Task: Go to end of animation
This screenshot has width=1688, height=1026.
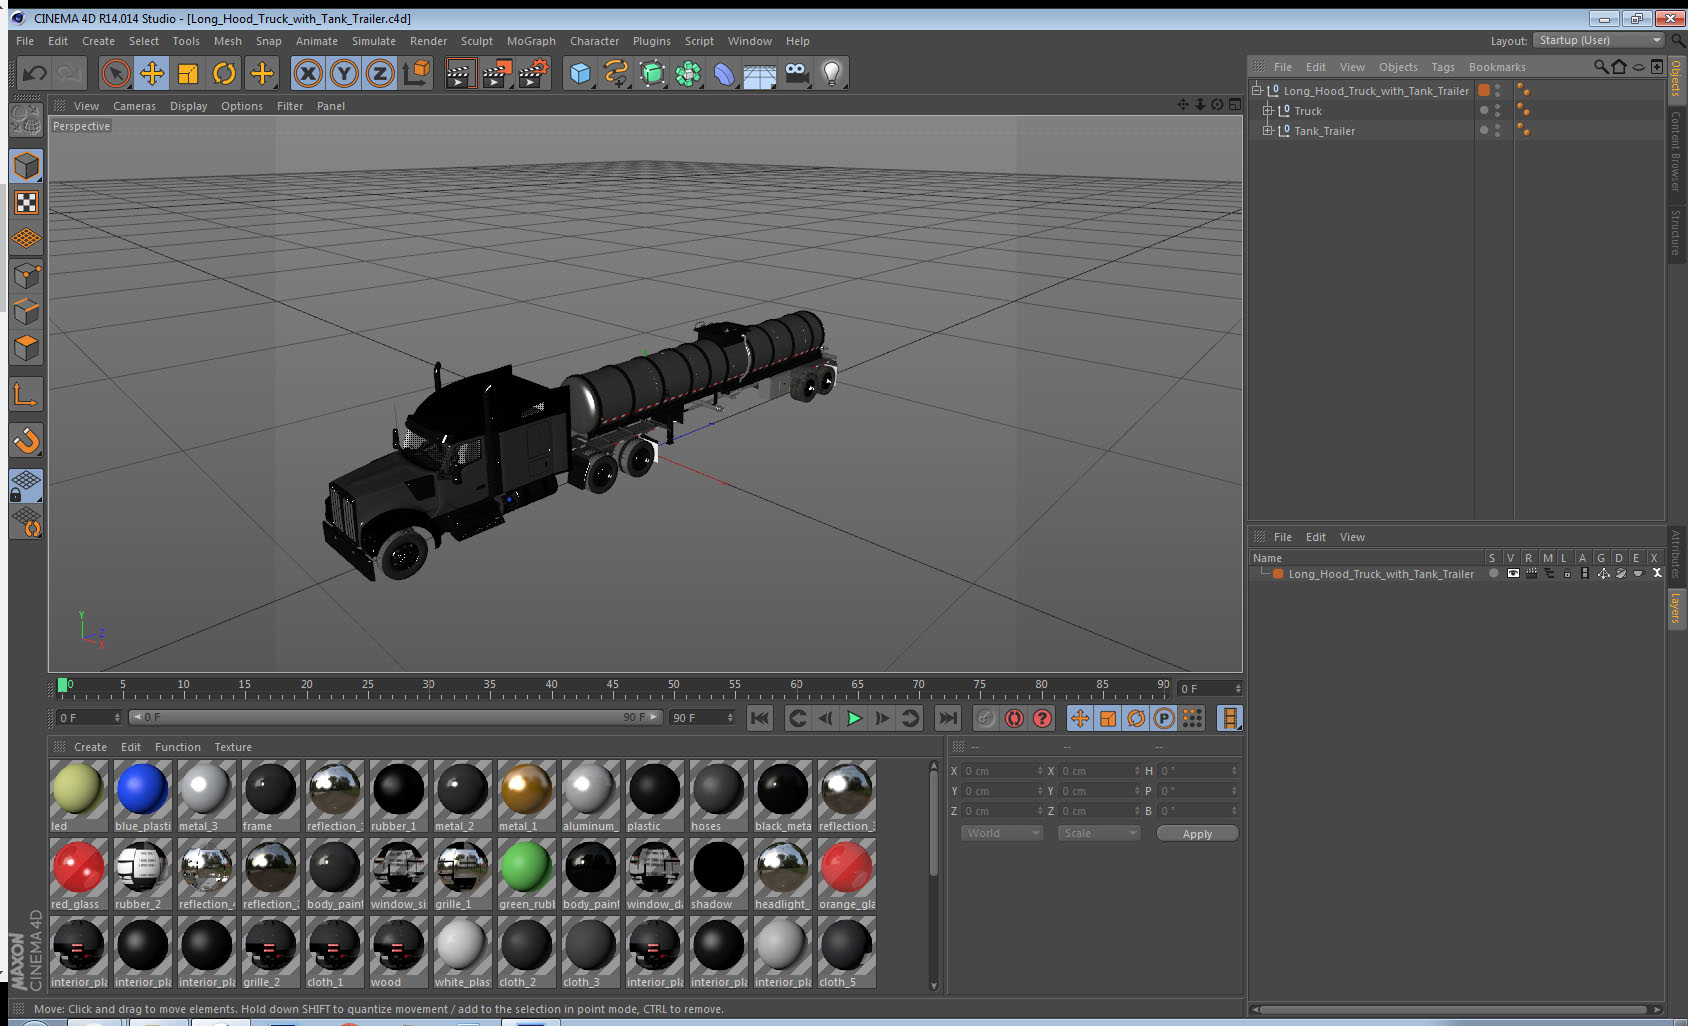Action: (947, 718)
